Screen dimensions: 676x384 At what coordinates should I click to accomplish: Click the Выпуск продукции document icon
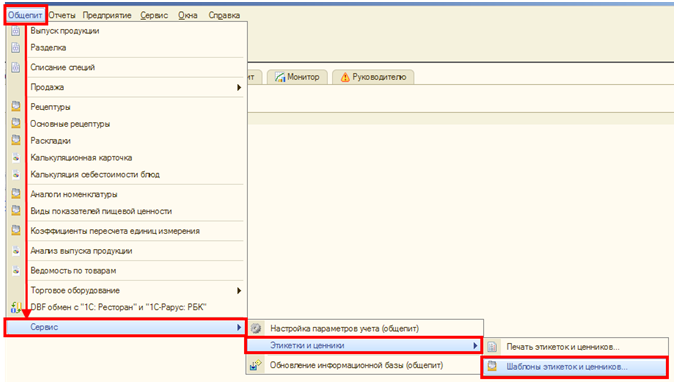click(16, 31)
